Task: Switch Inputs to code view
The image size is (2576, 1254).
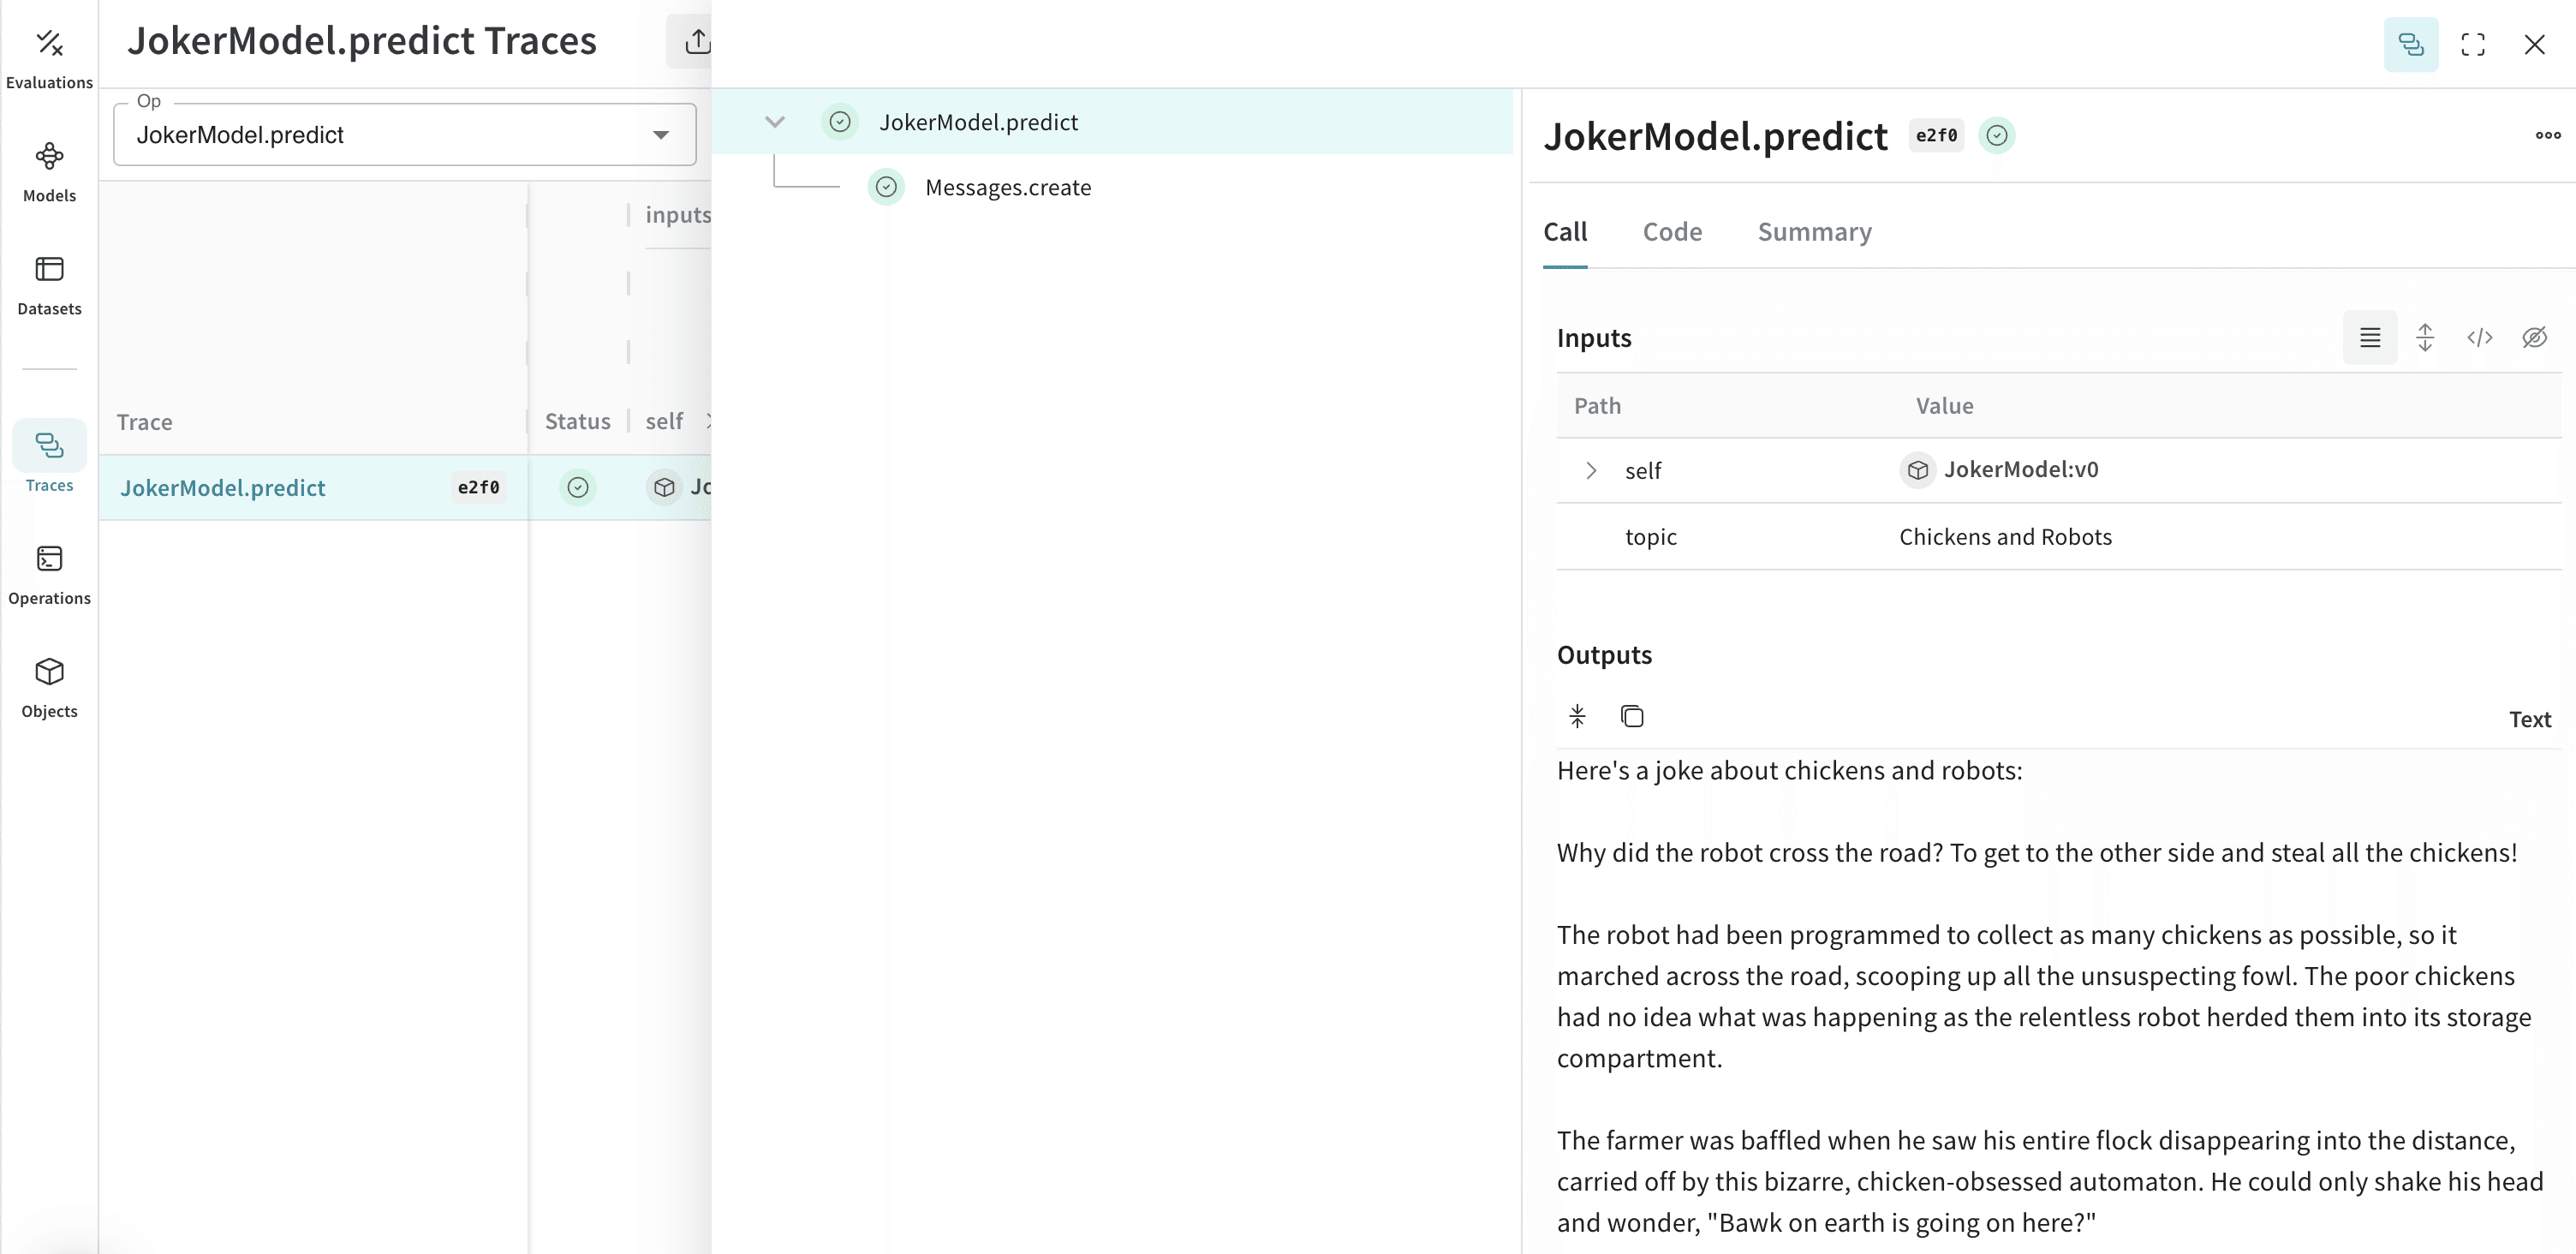Action: [x=2479, y=338]
